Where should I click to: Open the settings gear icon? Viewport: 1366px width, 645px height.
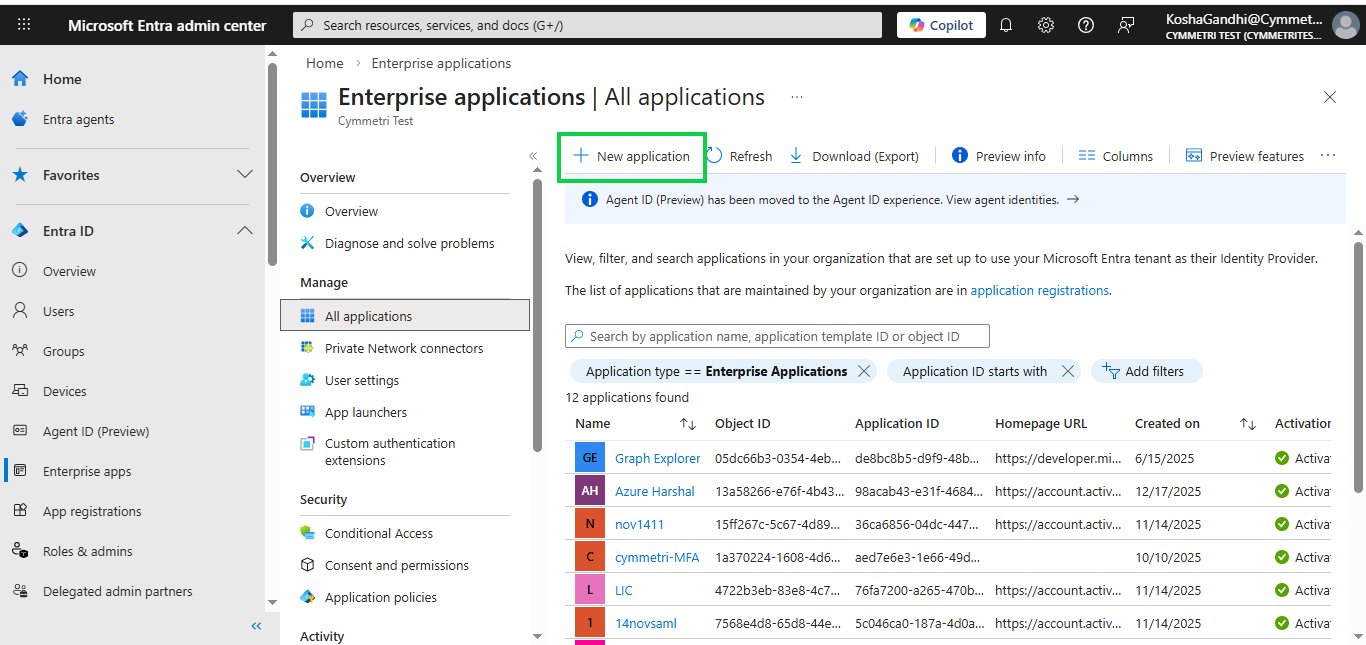(1046, 25)
